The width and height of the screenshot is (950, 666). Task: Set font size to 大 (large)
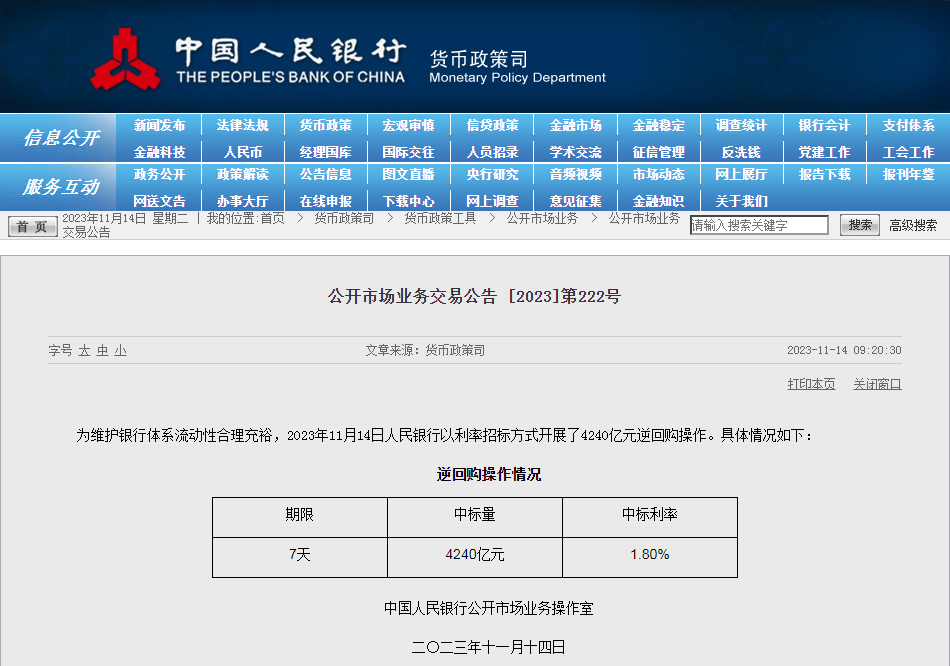(x=84, y=350)
